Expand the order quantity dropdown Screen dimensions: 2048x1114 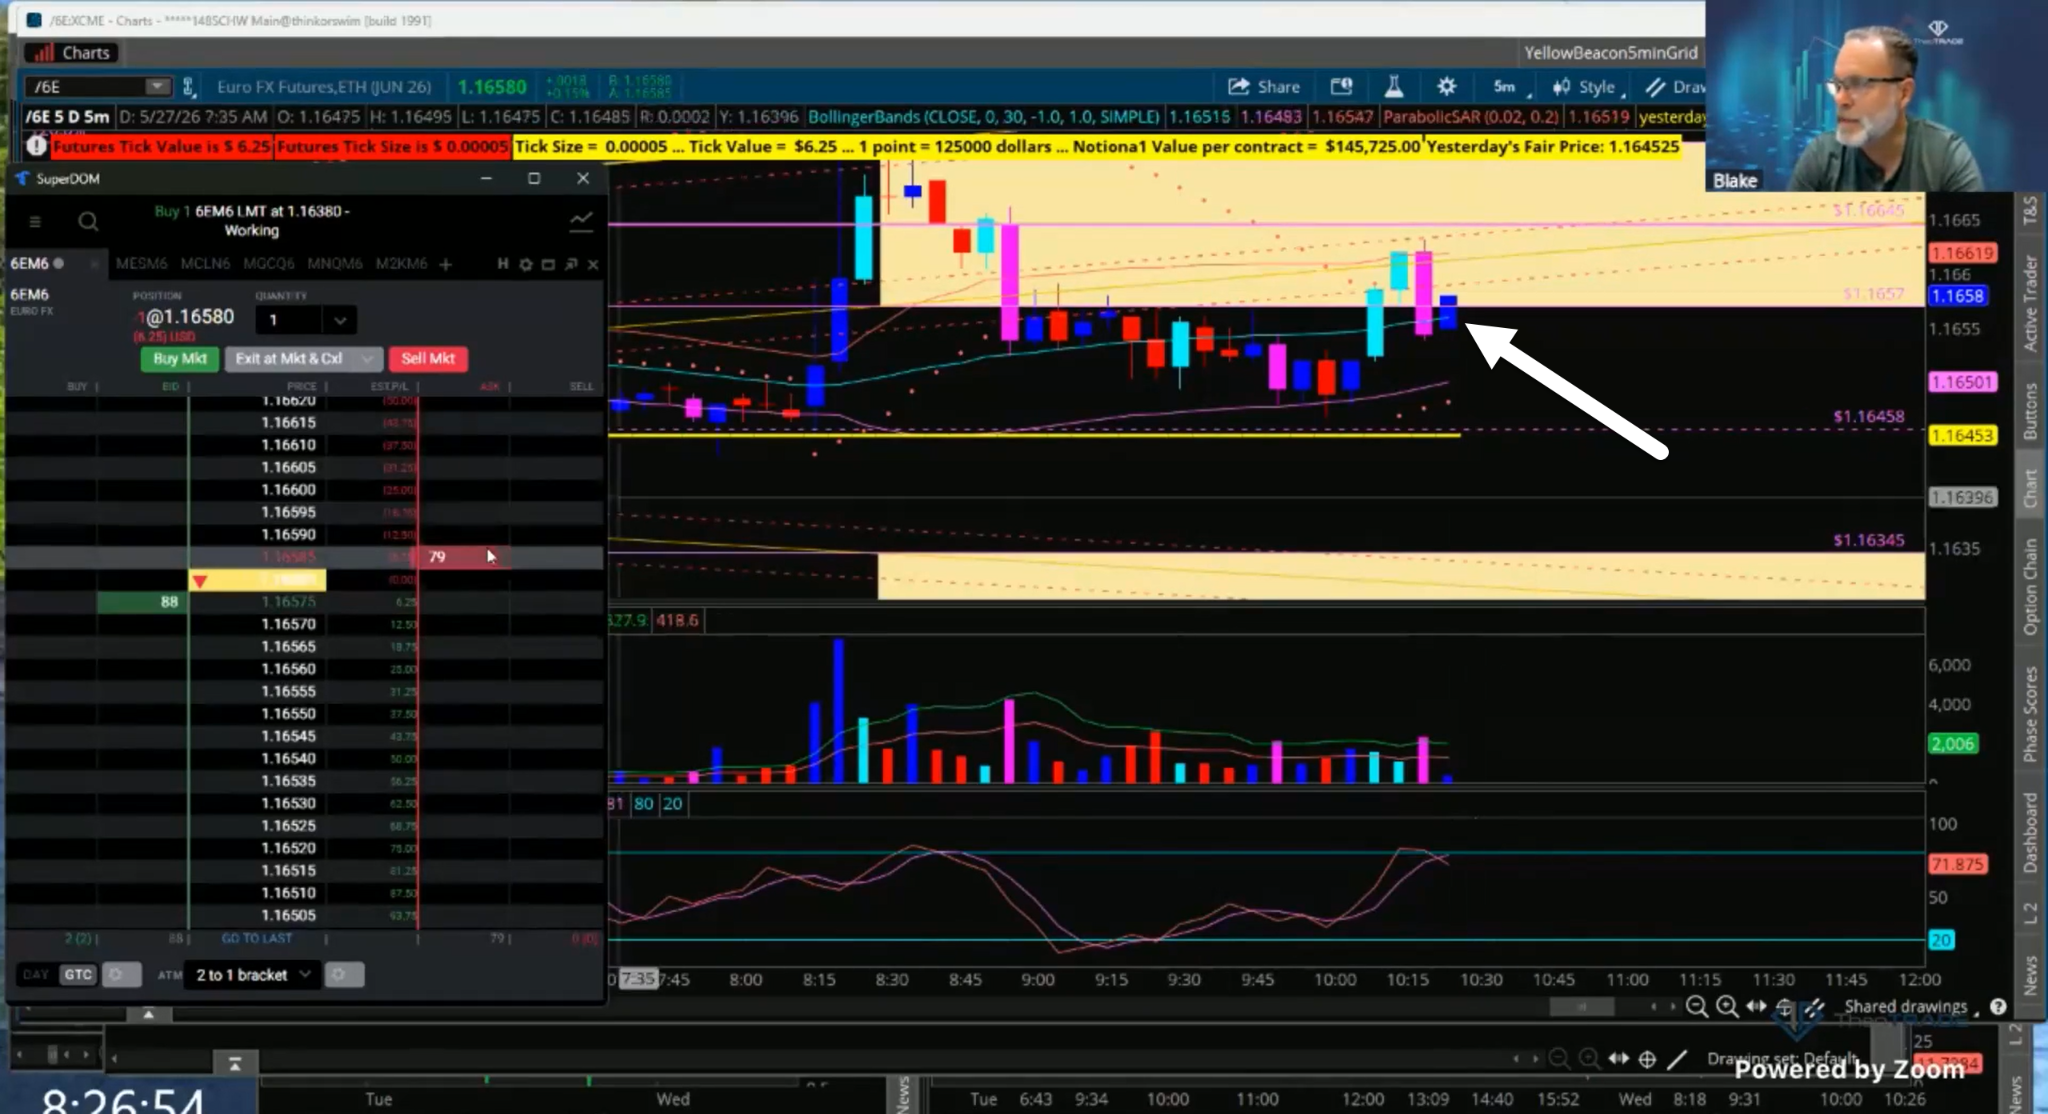(x=340, y=320)
